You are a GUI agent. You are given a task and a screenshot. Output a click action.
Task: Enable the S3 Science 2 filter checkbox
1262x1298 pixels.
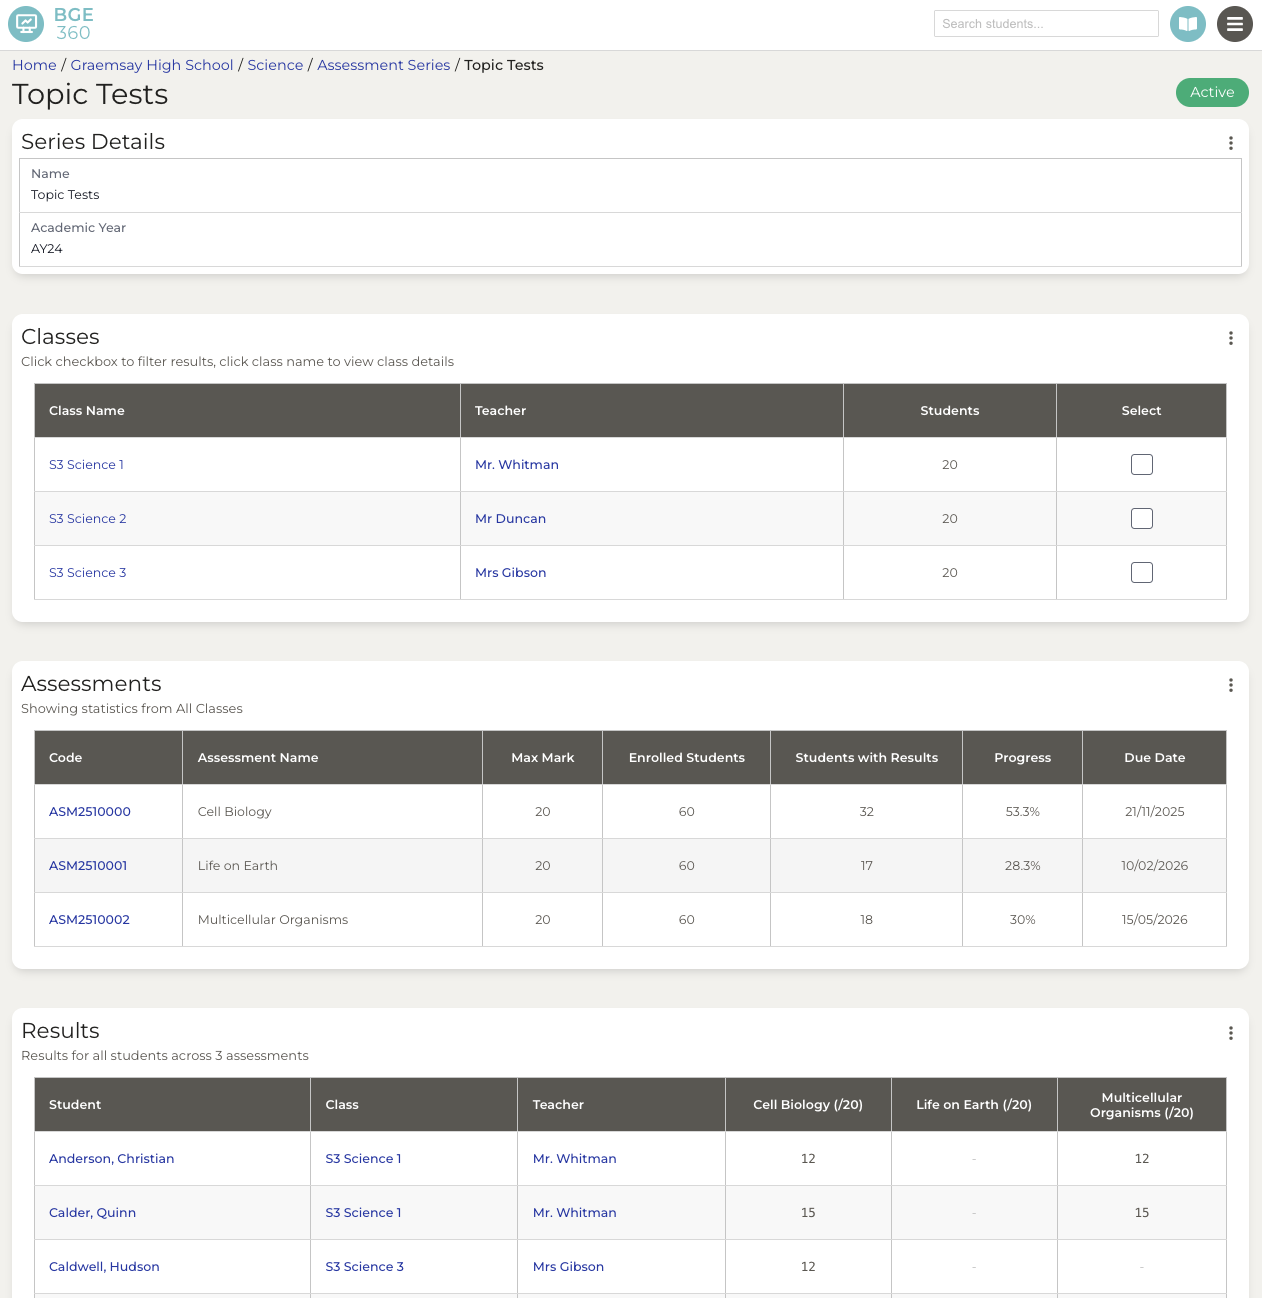pyautogui.click(x=1141, y=518)
